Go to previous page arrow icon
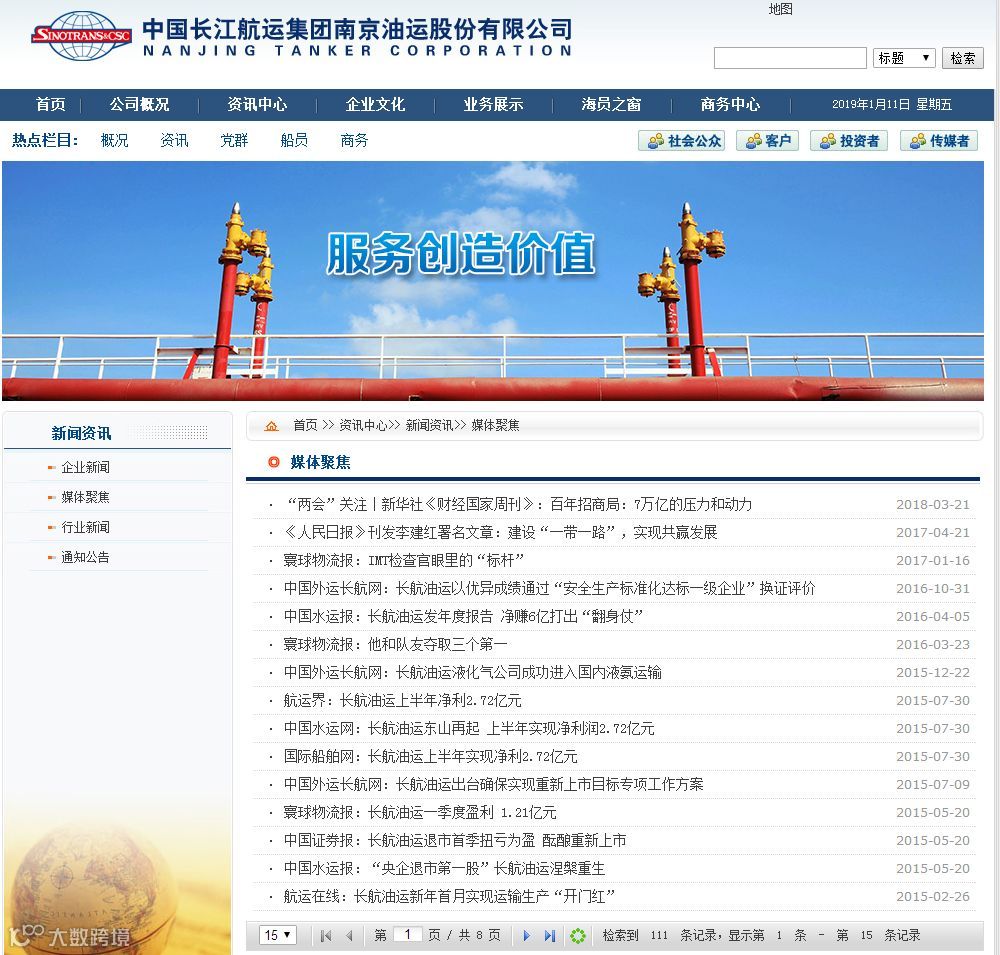The width and height of the screenshot is (1000, 955). click(x=349, y=935)
